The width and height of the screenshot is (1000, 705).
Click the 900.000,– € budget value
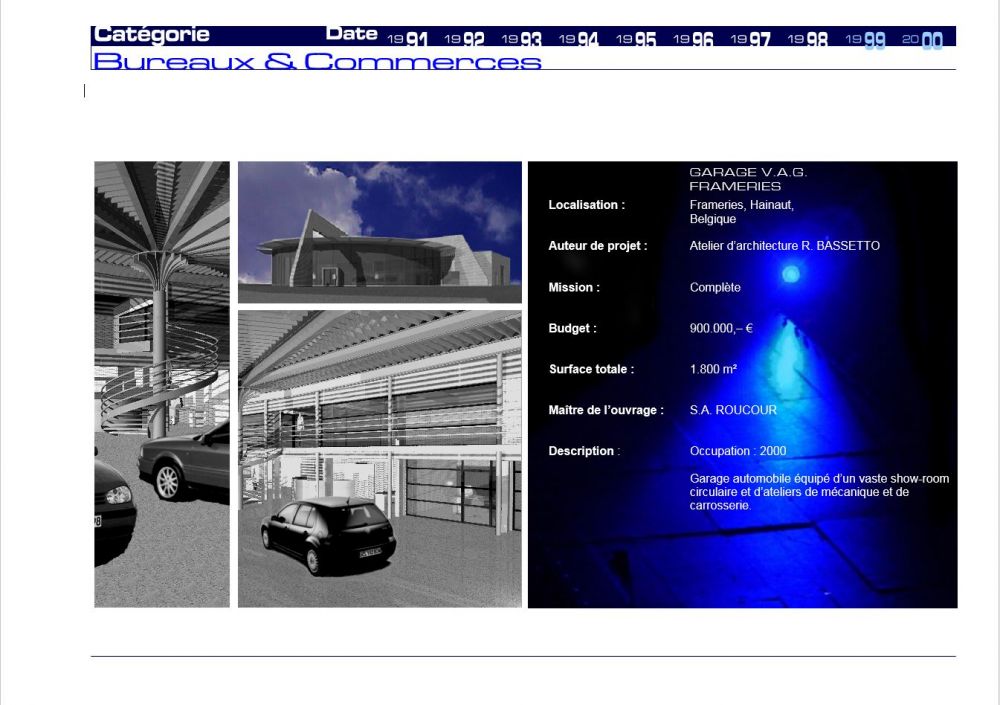point(721,328)
